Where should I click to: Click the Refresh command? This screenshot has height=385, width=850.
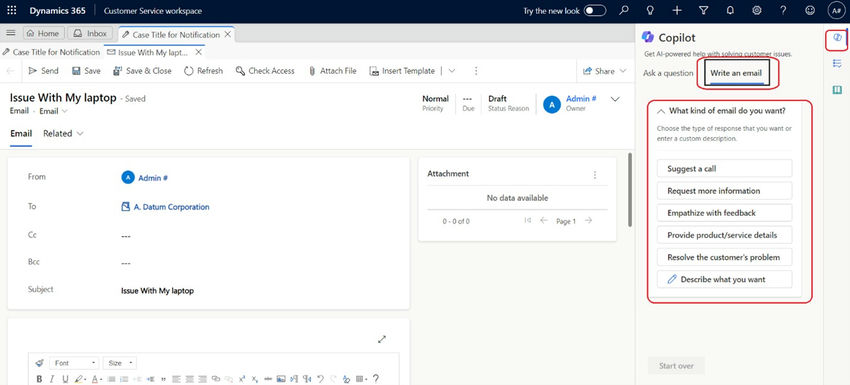pos(203,71)
